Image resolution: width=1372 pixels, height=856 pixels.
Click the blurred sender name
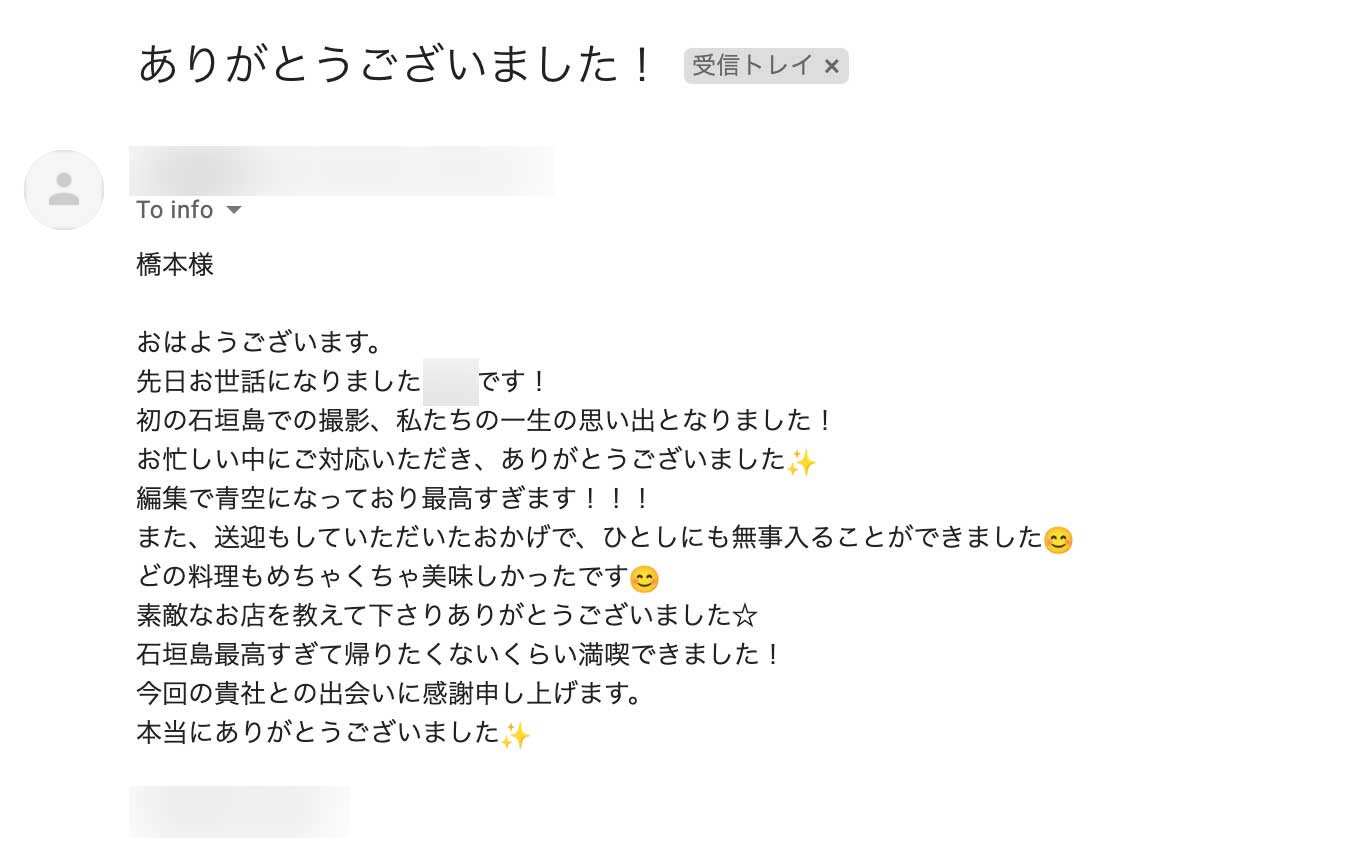coord(340,170)
